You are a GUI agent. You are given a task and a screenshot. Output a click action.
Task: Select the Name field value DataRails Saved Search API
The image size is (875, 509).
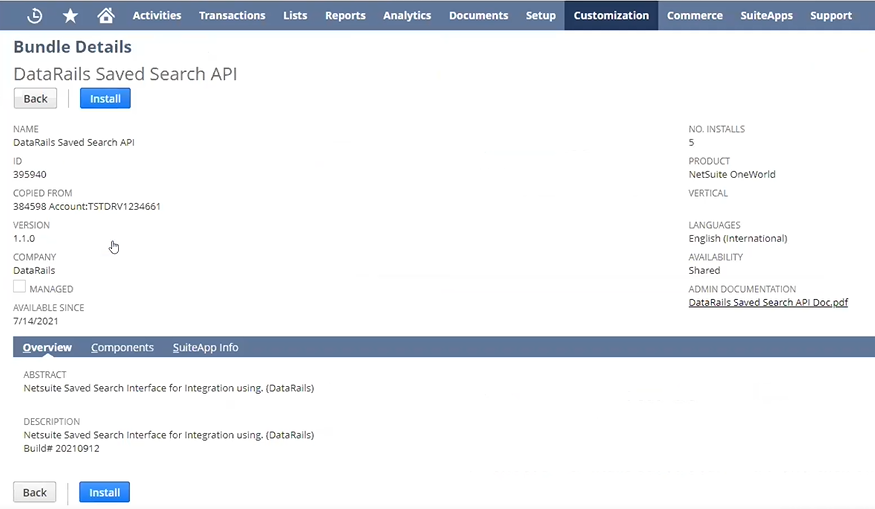74,142
